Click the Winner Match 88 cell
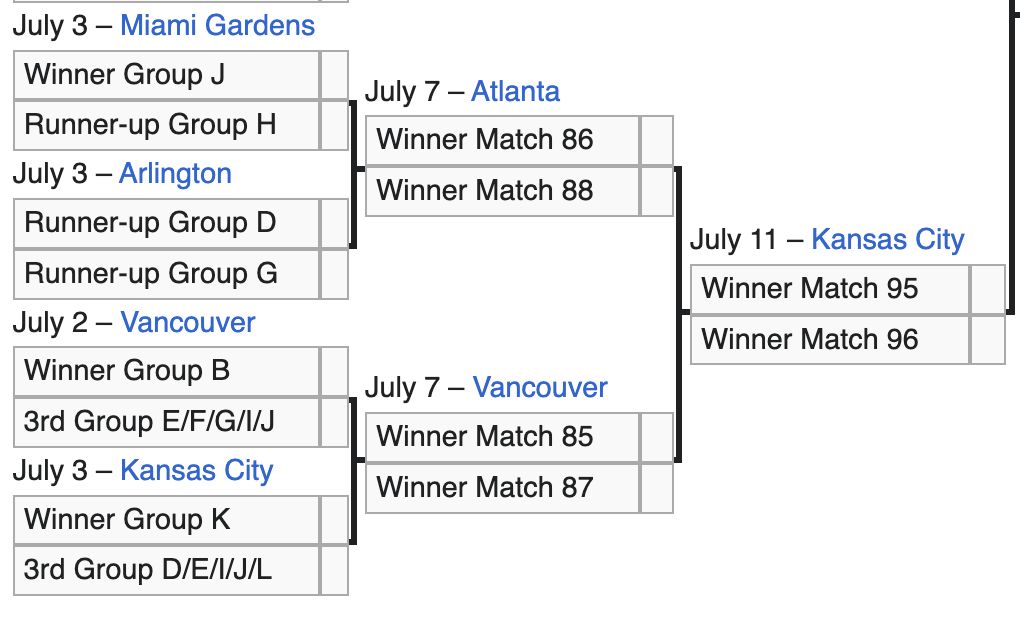The height and width of the screenshot is (630, 1020). click(x=502, y=190)
